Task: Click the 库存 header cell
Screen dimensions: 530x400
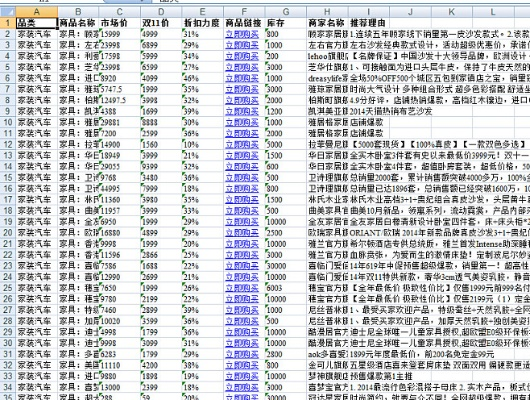Action: pyautogui.click(x=286, y=23)
